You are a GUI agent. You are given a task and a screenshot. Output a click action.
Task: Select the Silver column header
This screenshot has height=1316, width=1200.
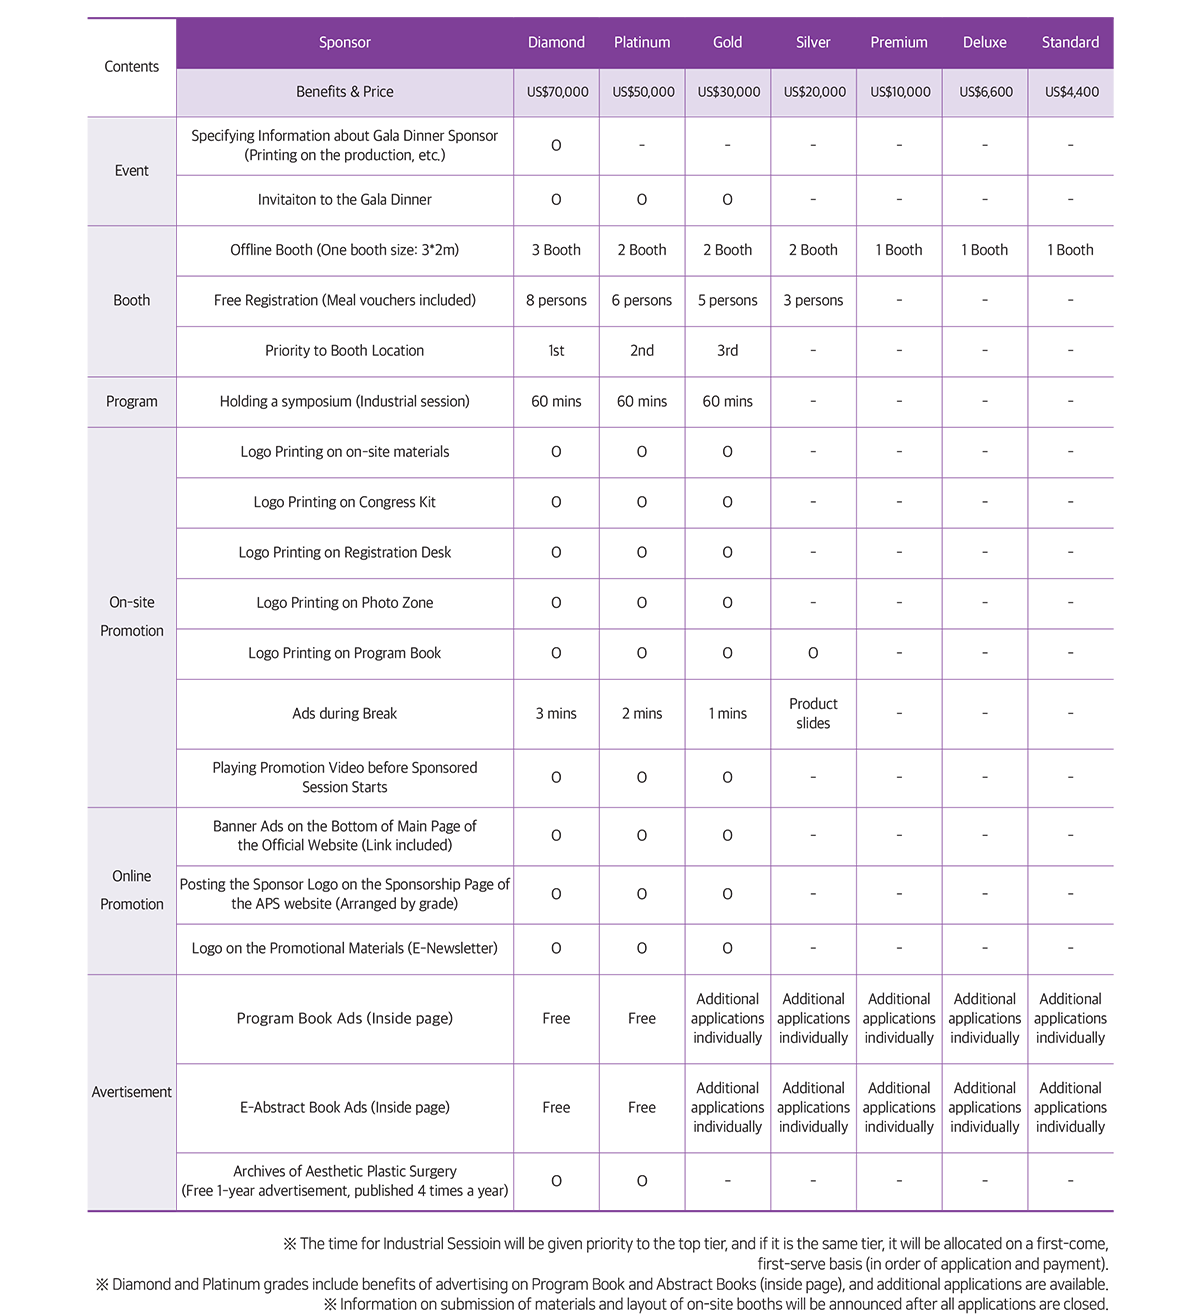click(x=813, y=42)
